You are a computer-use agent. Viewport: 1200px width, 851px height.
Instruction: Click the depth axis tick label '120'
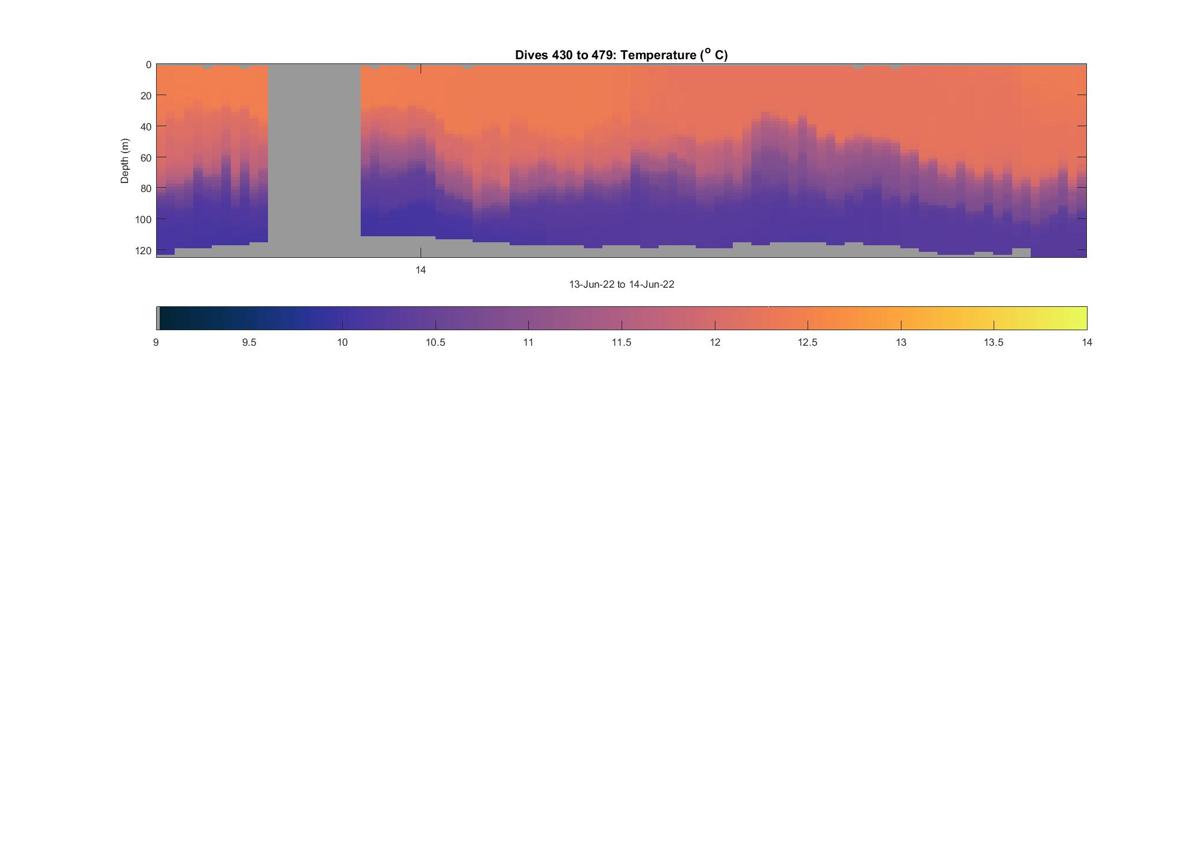(144, 251)
